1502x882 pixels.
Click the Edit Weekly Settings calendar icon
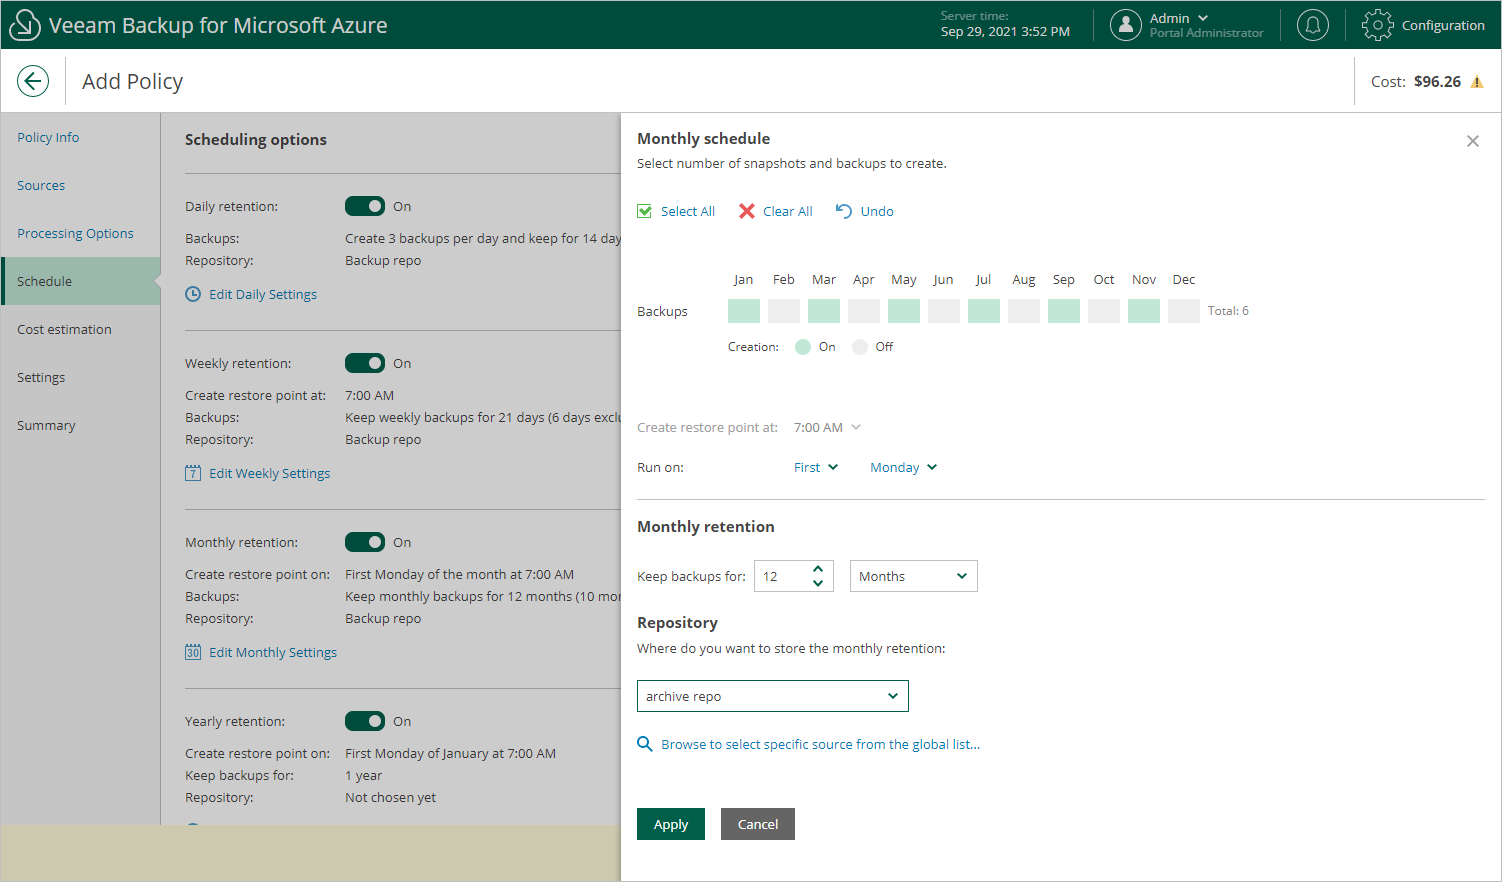193,473
